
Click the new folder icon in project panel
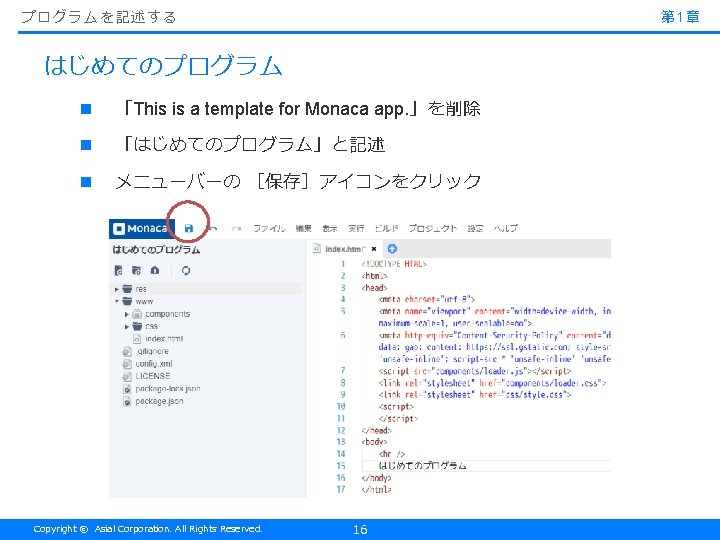(136, 270)
